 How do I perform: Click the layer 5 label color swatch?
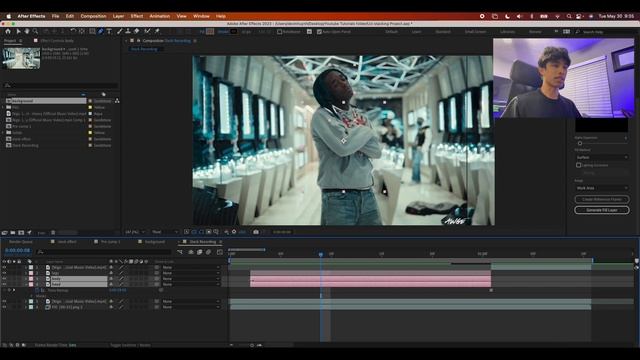(x=31, y=301)
